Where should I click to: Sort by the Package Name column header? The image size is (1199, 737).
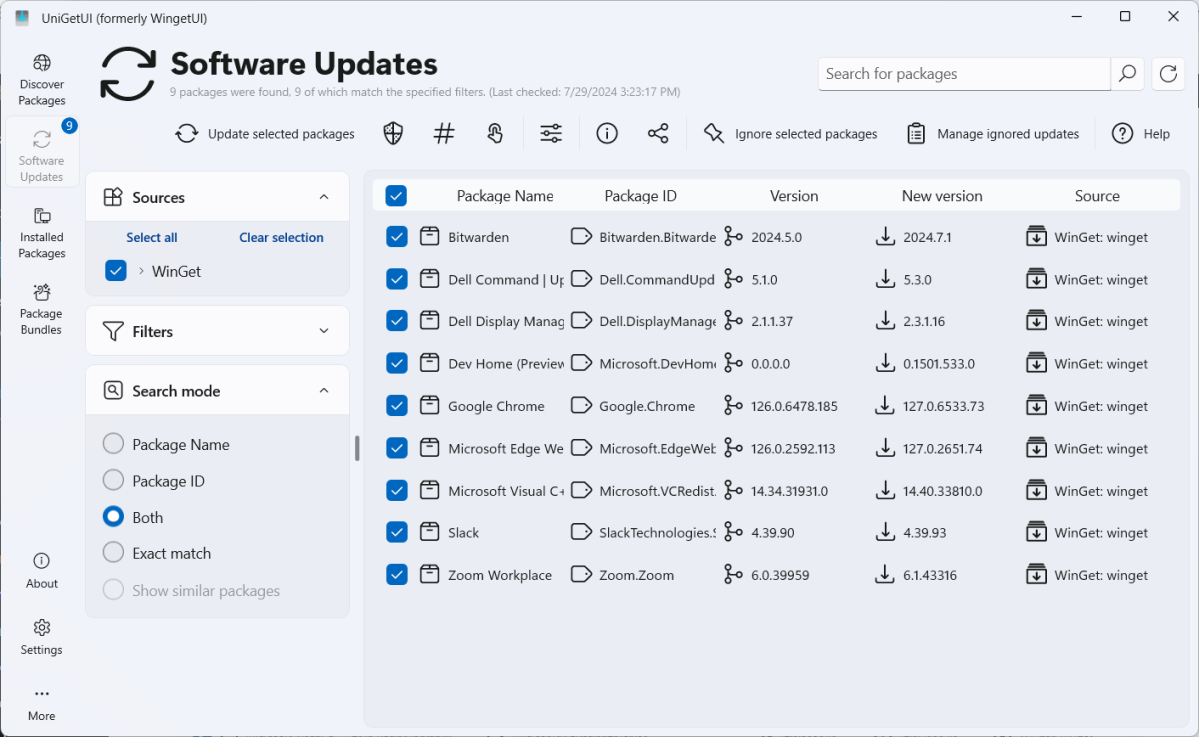click(505, 196)
